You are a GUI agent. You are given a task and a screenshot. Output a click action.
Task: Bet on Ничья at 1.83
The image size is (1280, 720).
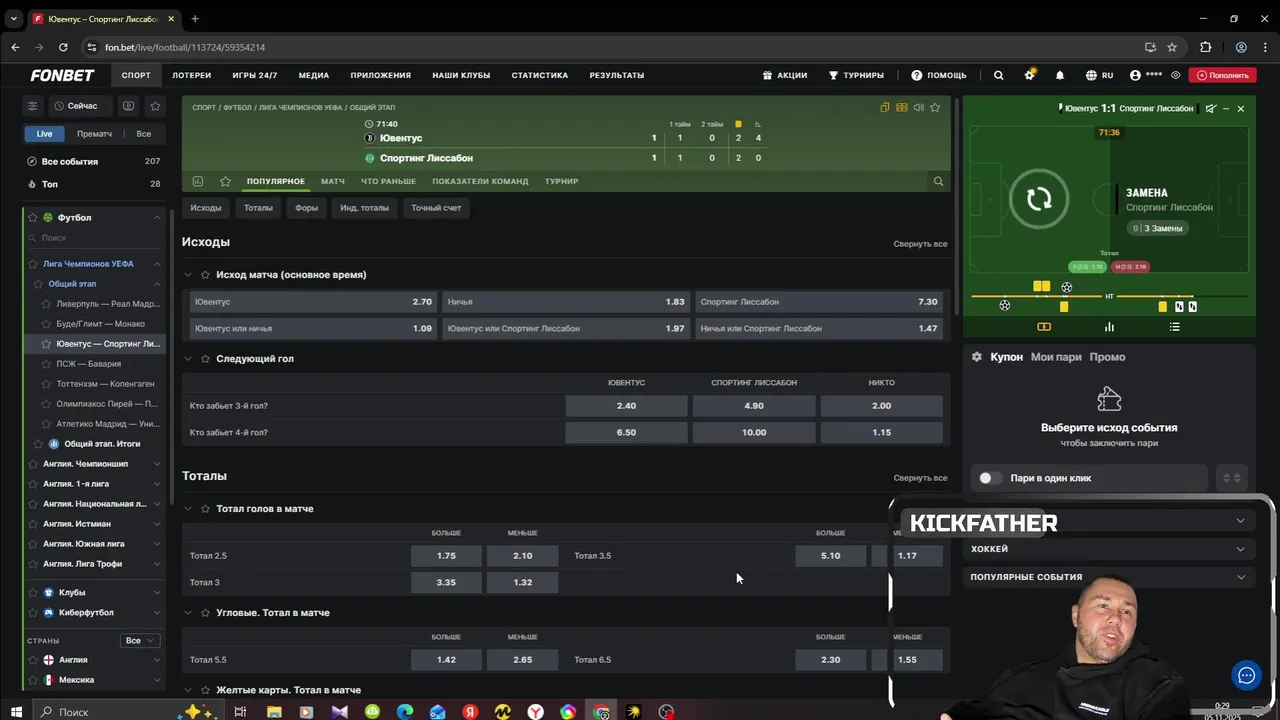(x=566, y=302)
